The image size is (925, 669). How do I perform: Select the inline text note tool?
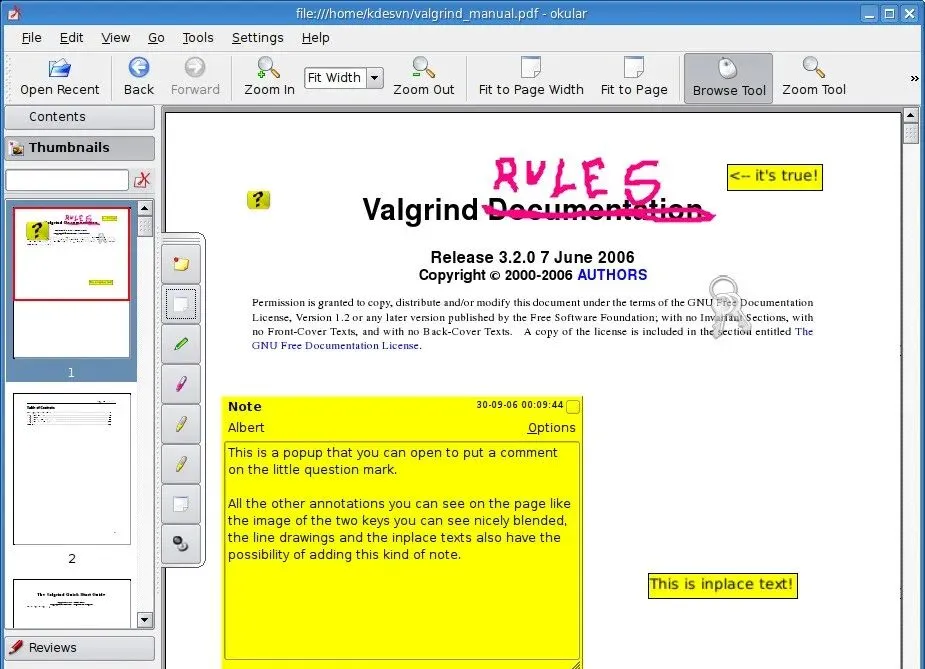pos(181,304)
